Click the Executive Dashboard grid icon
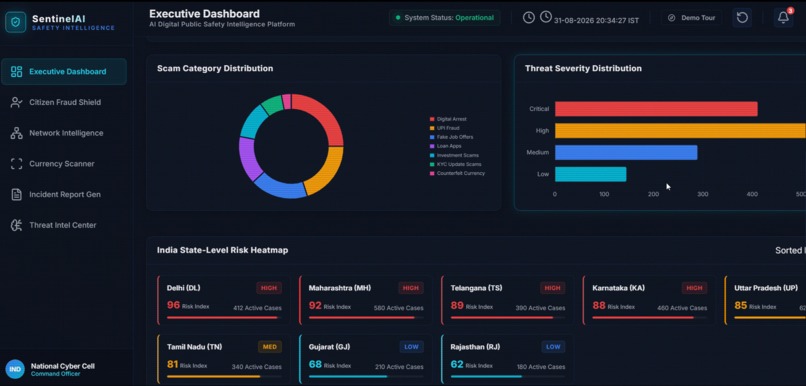This screenshot has height=386, width=806. 16,71
